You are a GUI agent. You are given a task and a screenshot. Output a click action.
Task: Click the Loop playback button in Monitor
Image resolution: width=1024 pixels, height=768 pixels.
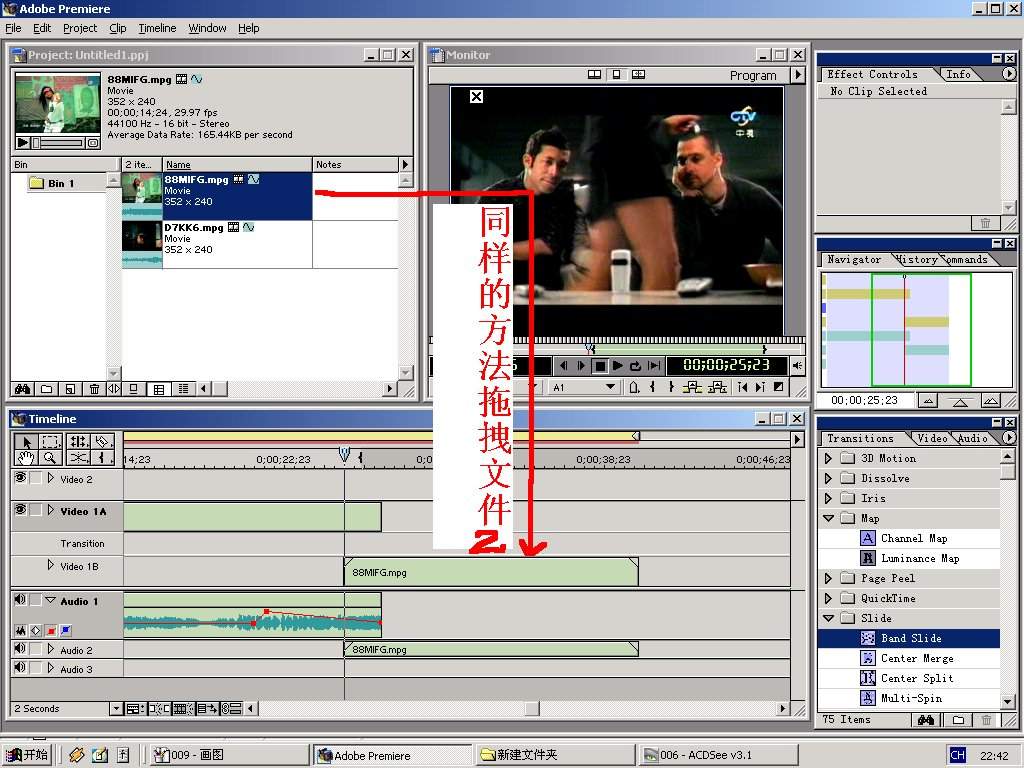pyautogui.click(x=635, y=366)
